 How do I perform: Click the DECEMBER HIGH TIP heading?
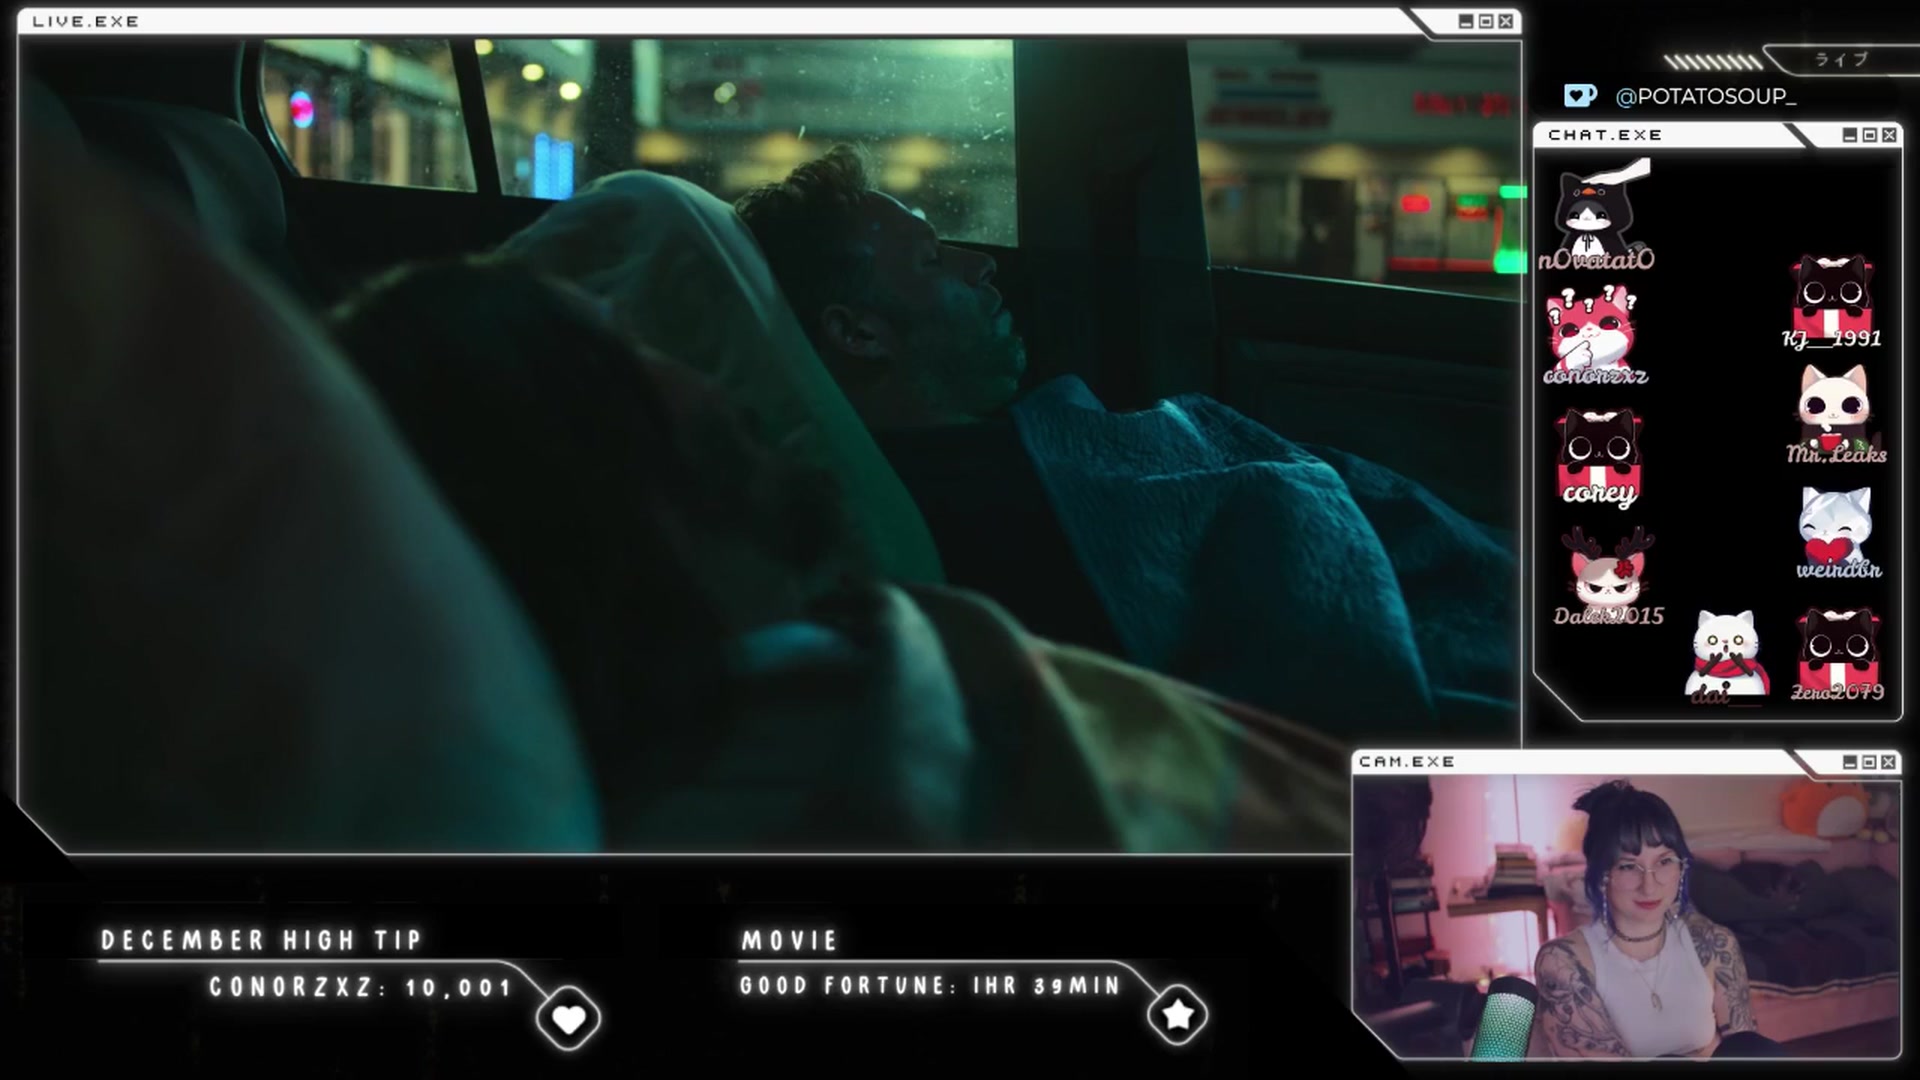coord(262,940)
